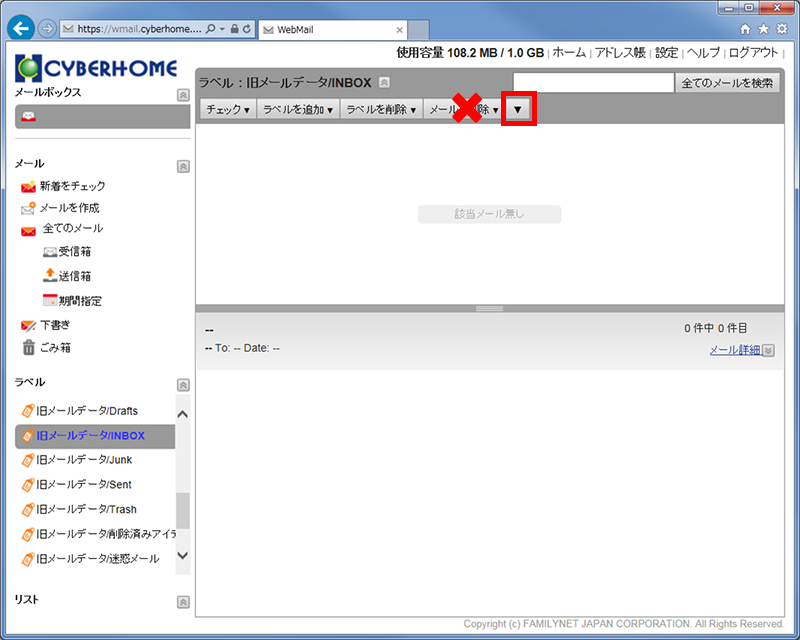Viewport: 800px width, 640px height.
Task: Open 設定 in the top menu
Action: (x=666, y=53)
